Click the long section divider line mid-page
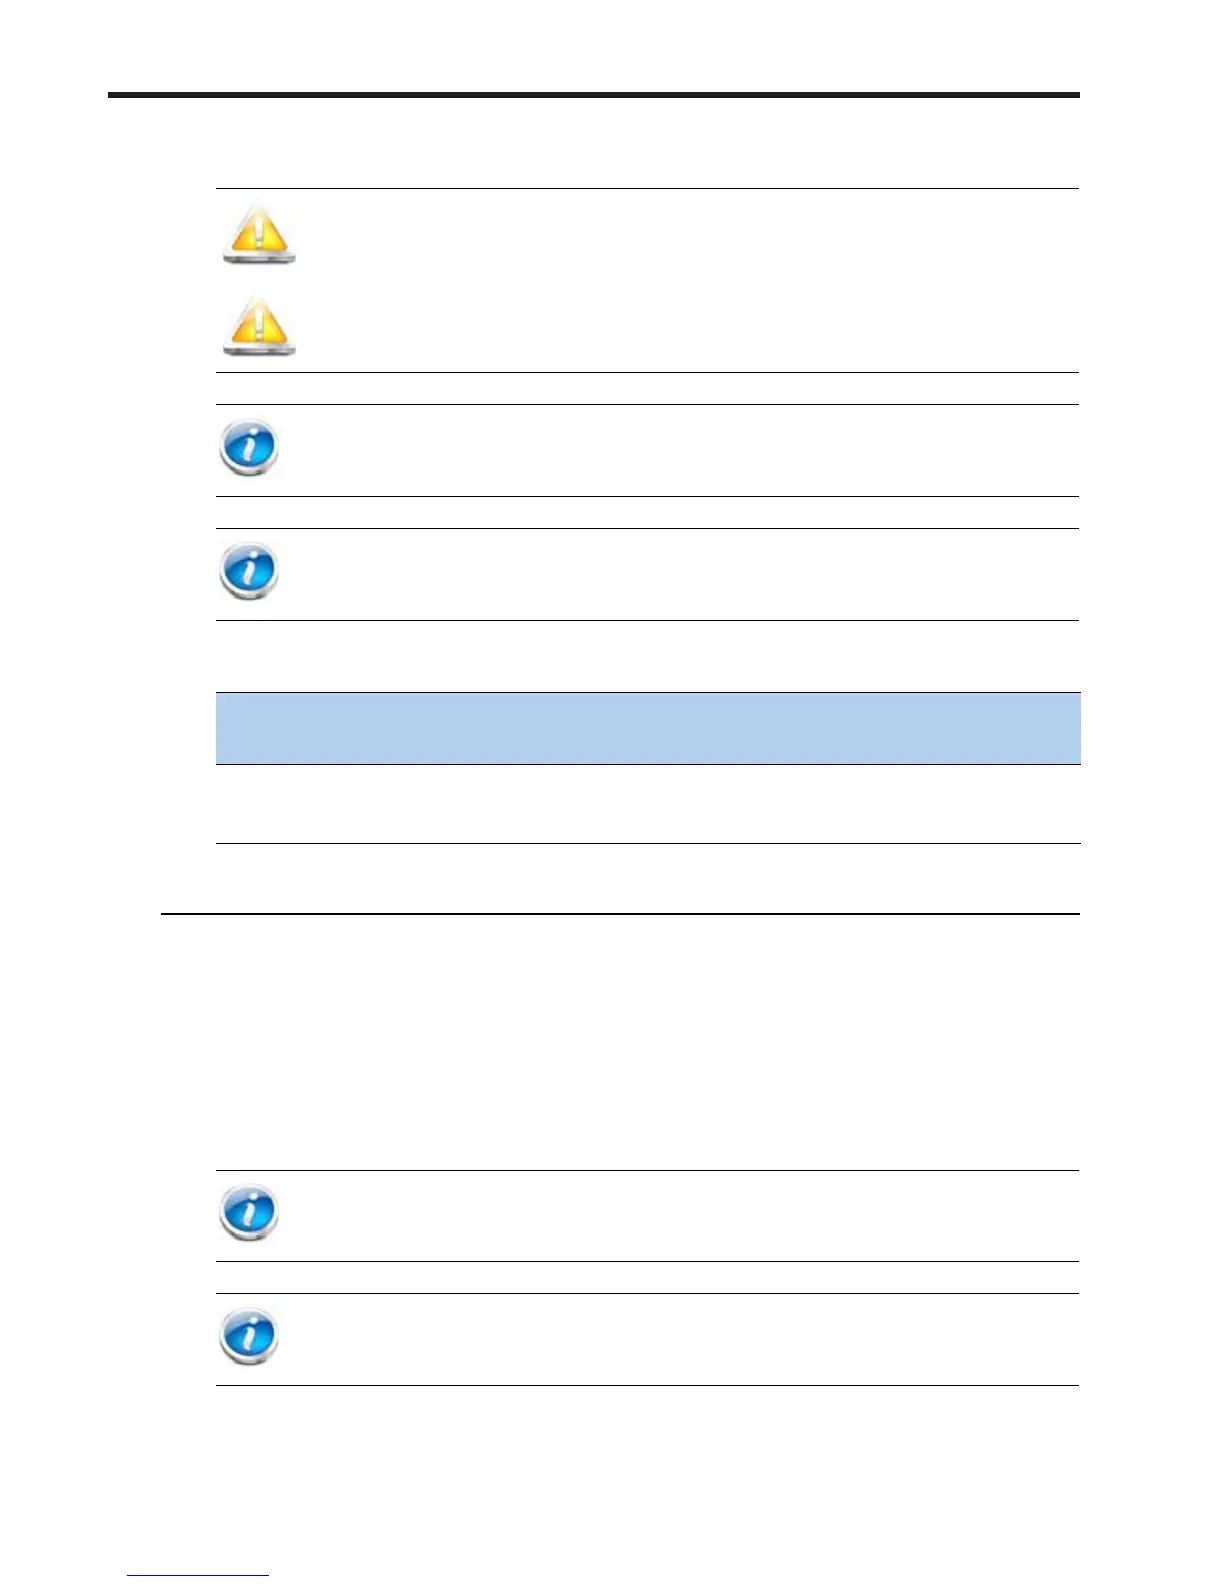The image size is (1224, 1584). (620, 914)
